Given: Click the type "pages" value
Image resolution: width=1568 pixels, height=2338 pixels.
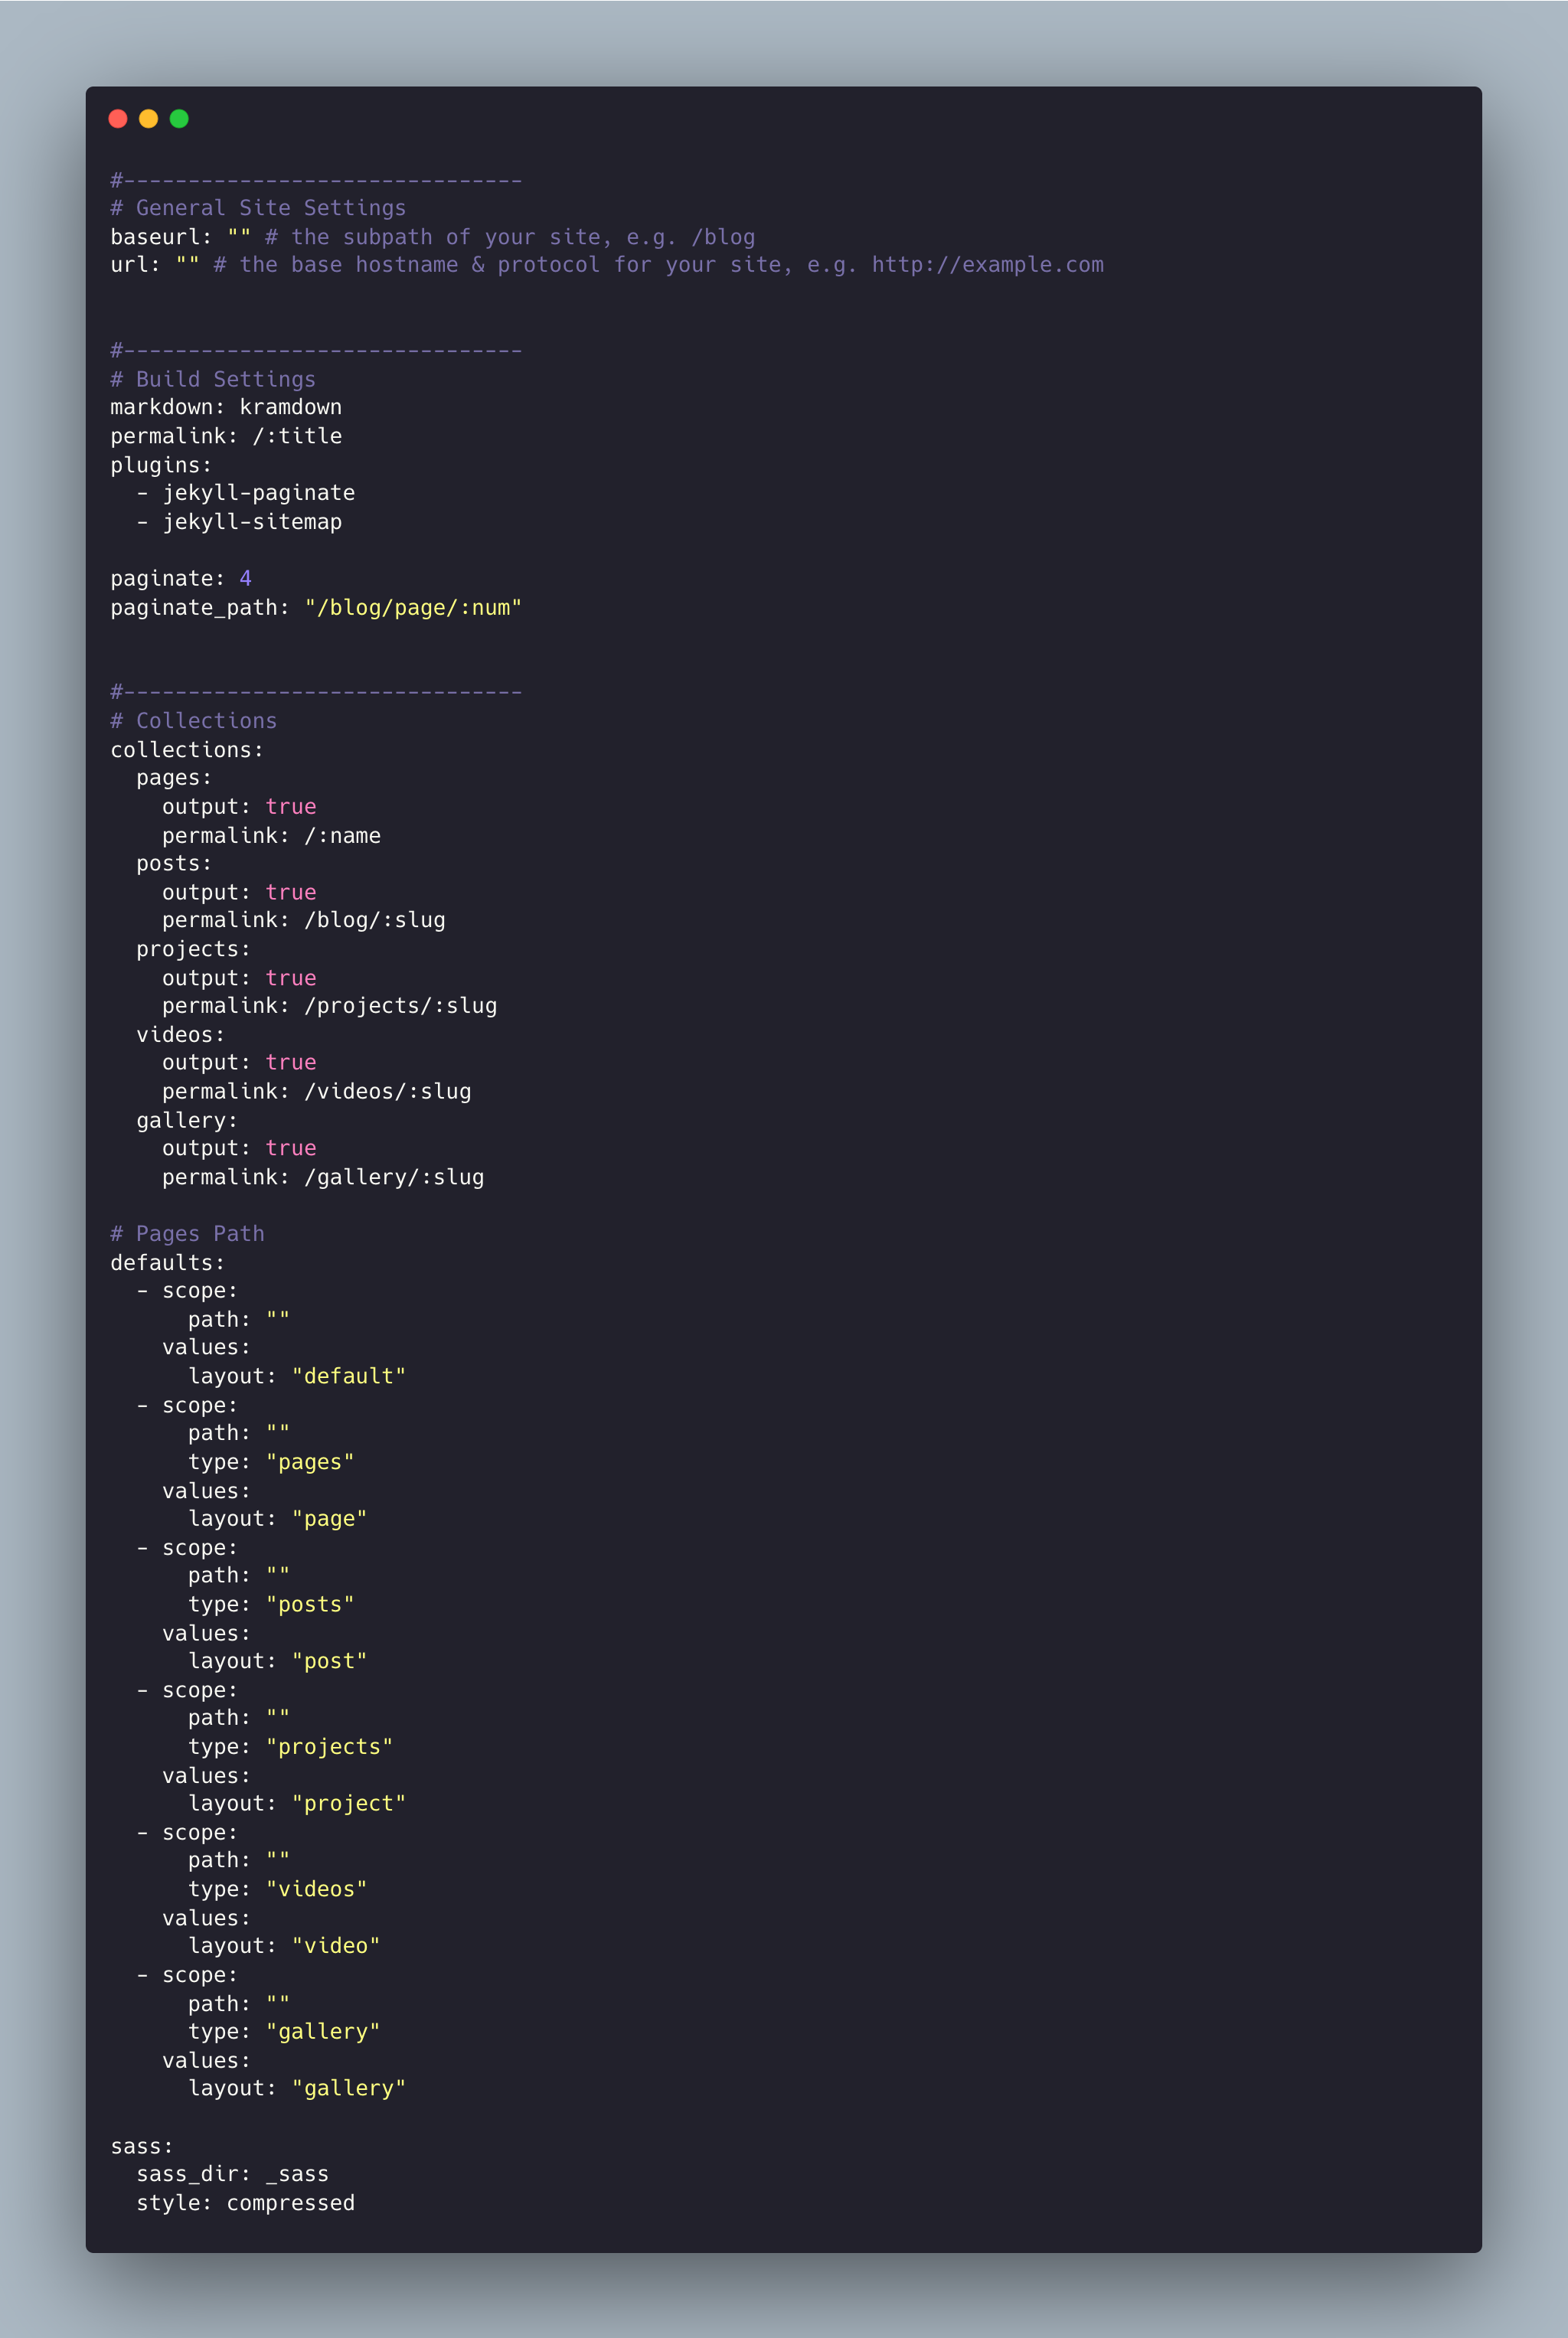Looking at the screenshot, I should (x=310, y=1463).
